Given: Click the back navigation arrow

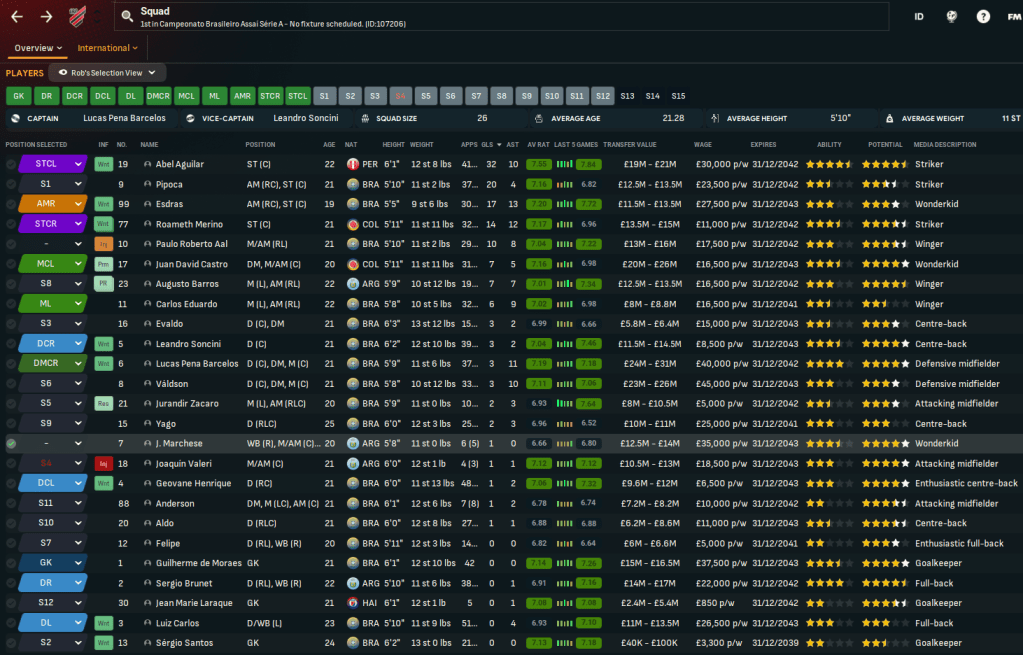Looking at the screenshot, I should pos(17,17).
